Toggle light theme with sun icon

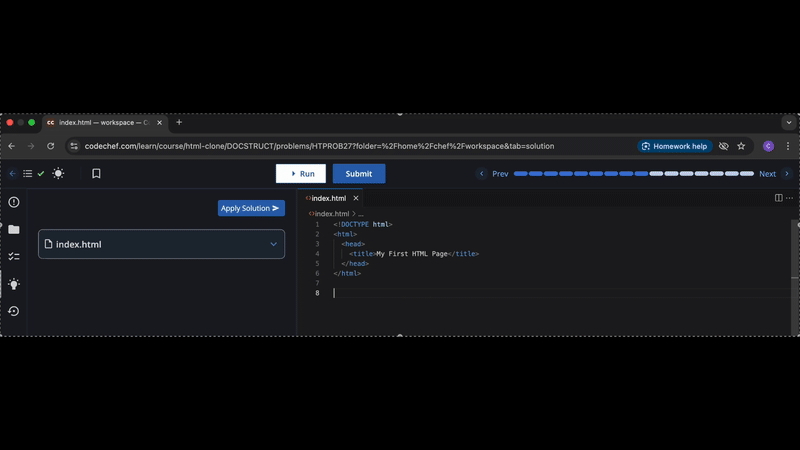(58, 173)
